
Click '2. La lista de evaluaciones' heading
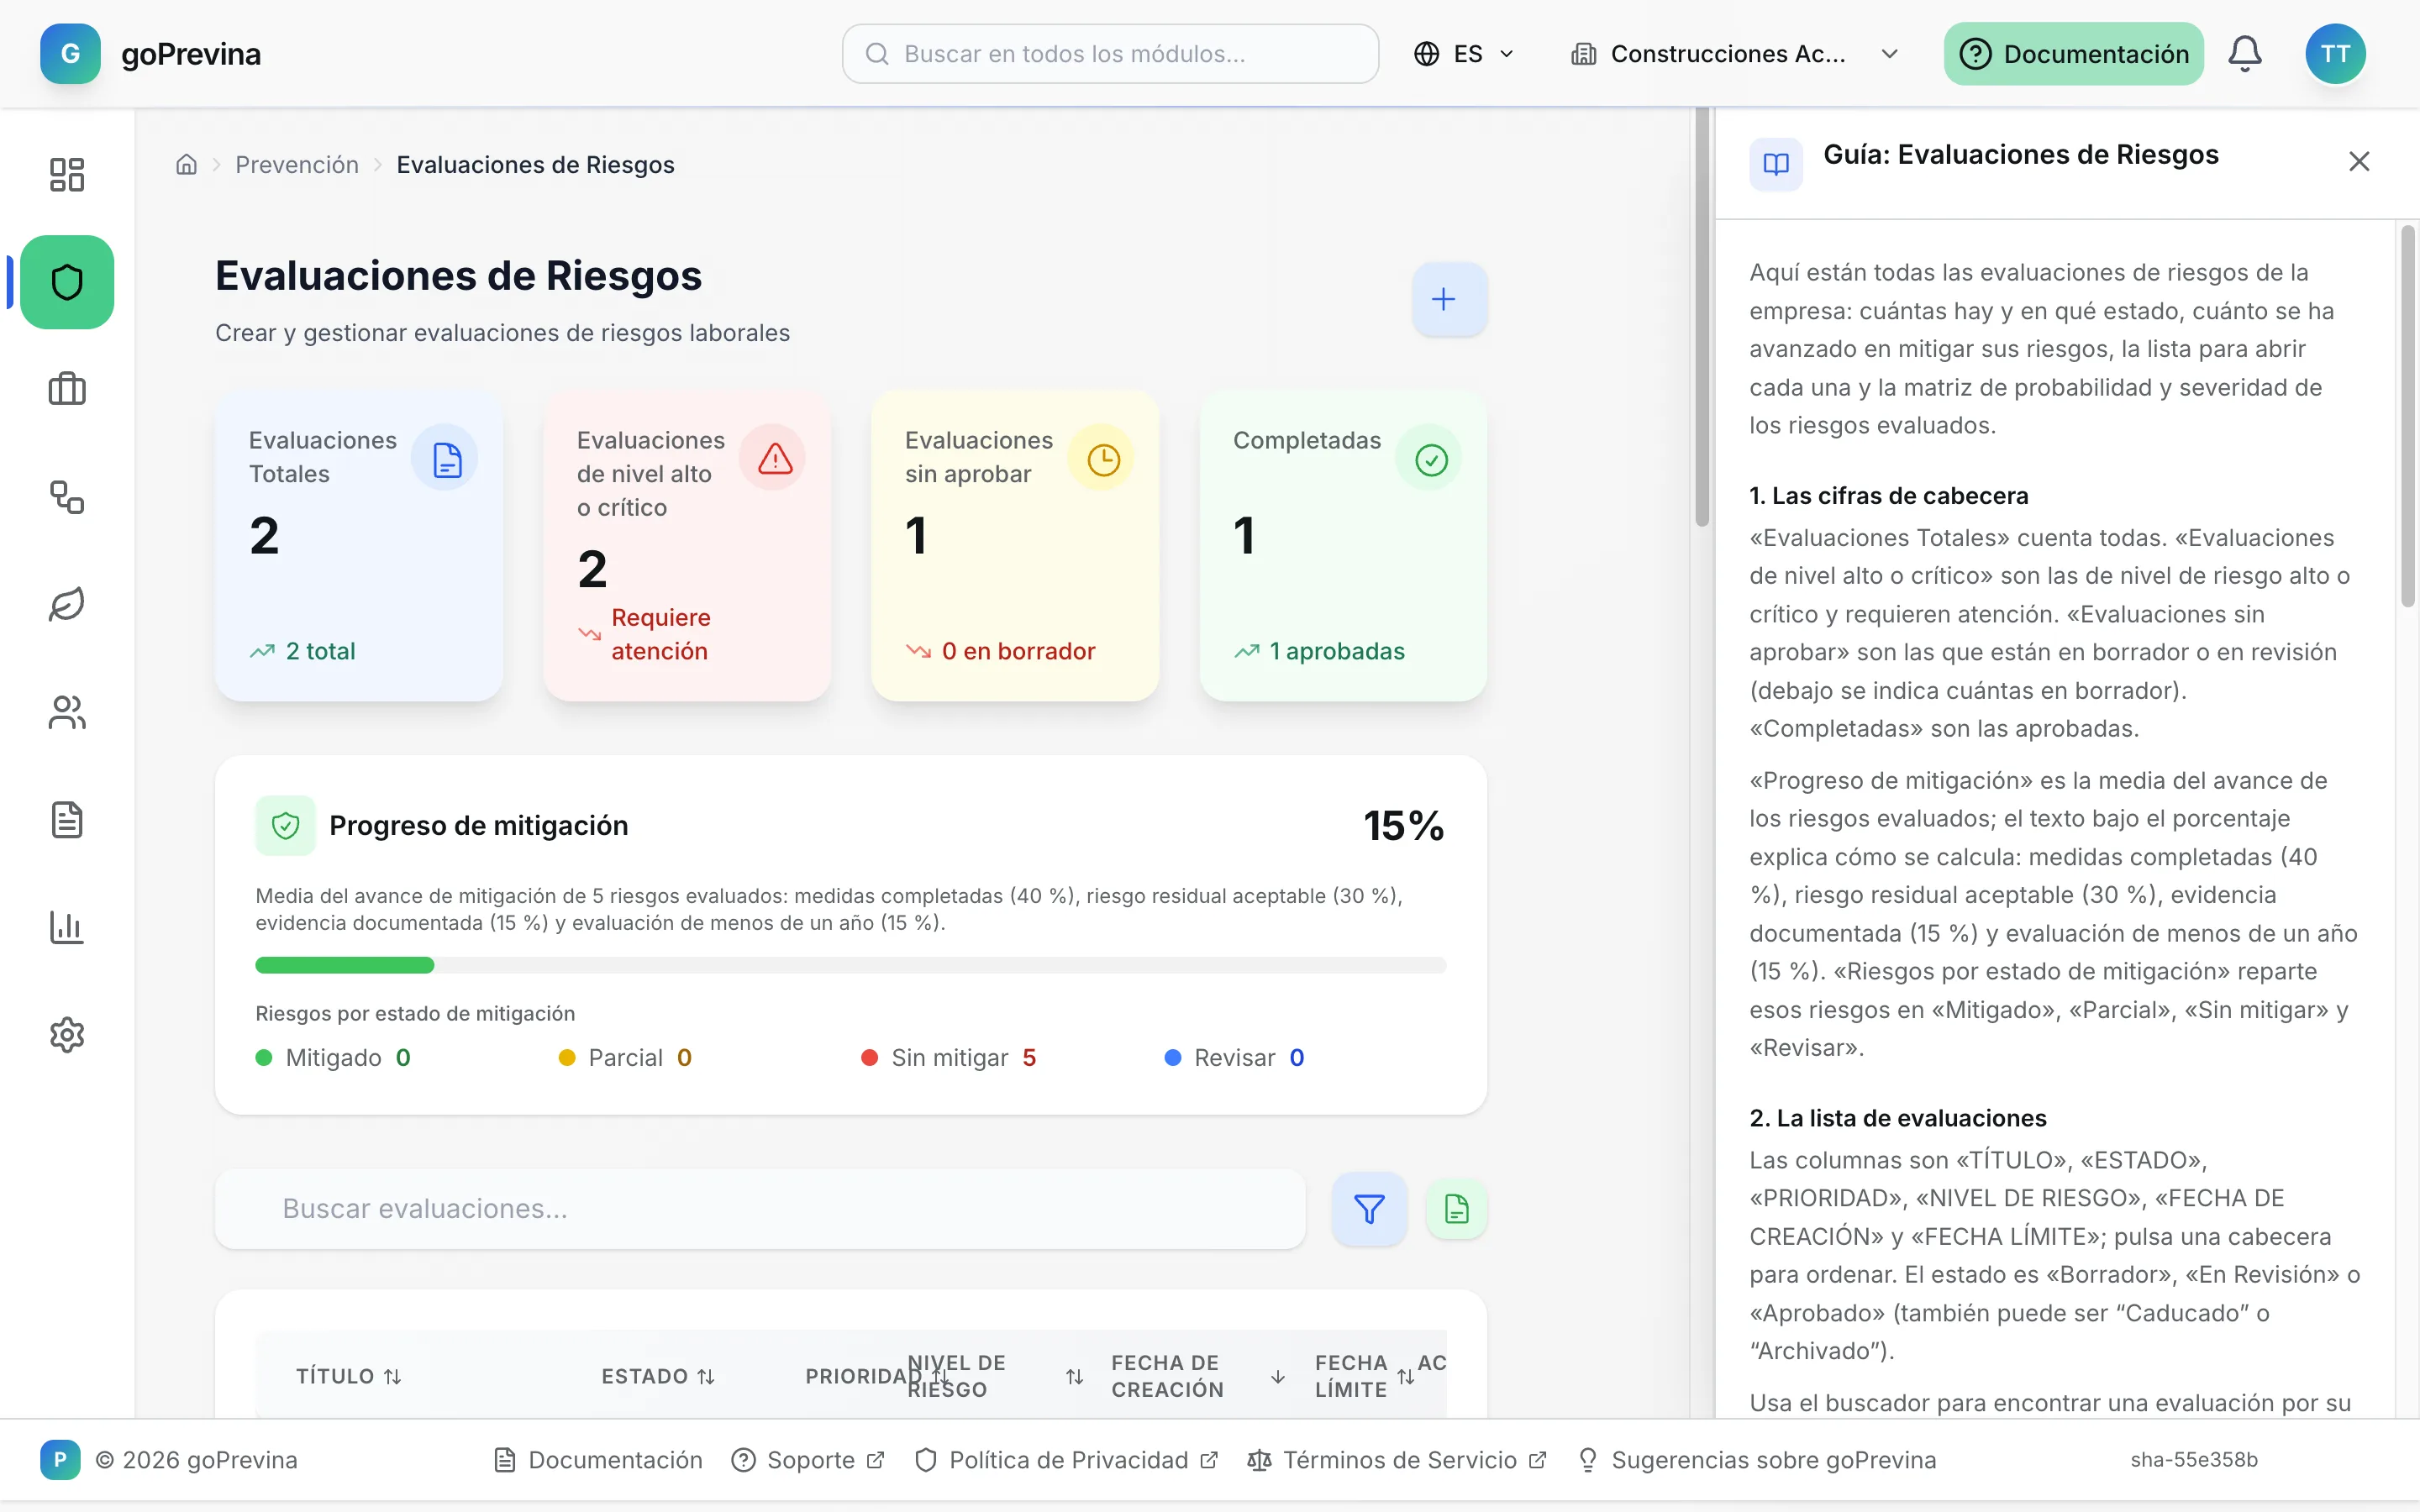[x=1898, y=1118]
